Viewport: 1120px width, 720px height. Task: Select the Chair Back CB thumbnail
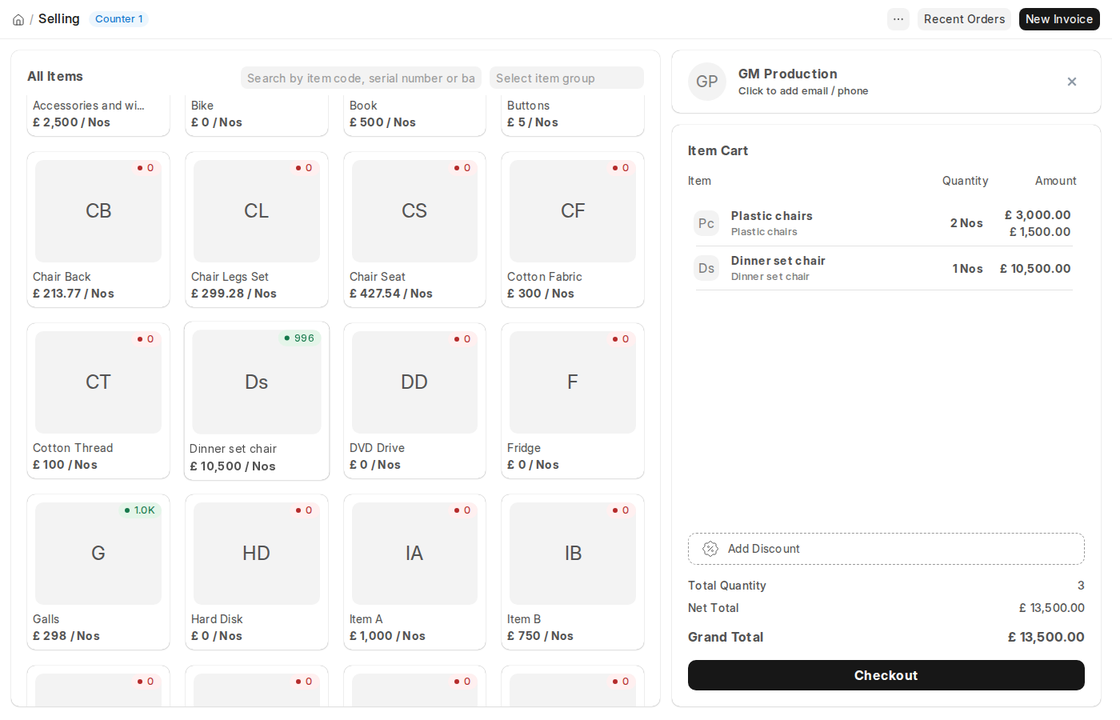click(99, 211)
